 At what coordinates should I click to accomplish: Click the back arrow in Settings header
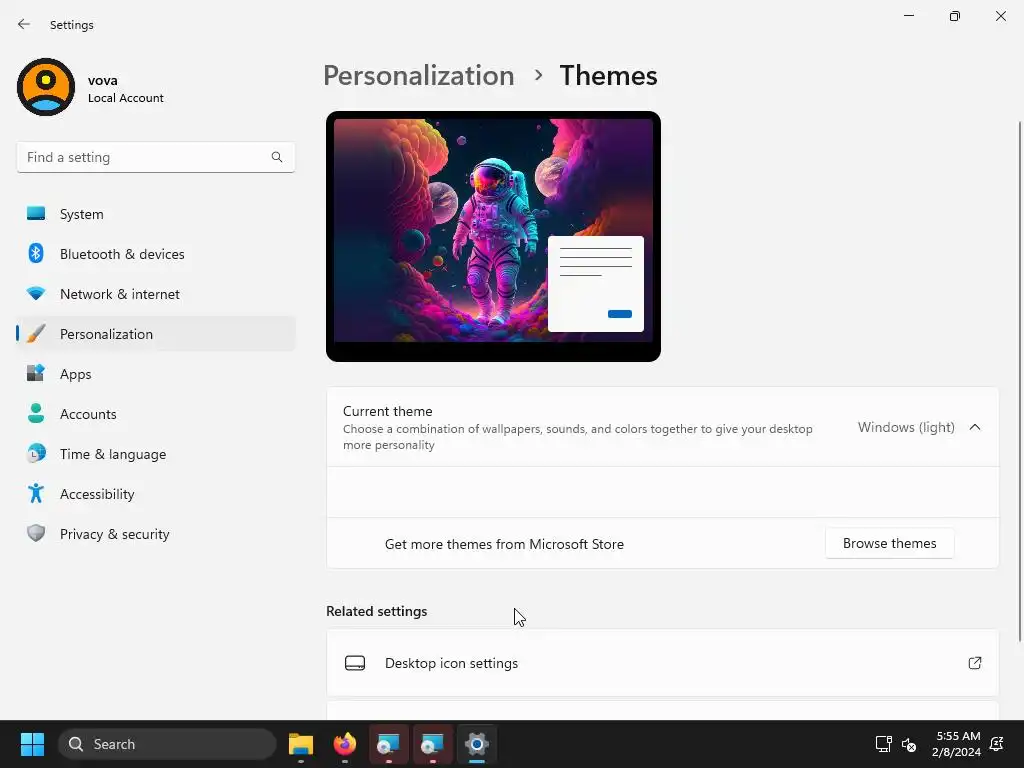tap(24, 24)
